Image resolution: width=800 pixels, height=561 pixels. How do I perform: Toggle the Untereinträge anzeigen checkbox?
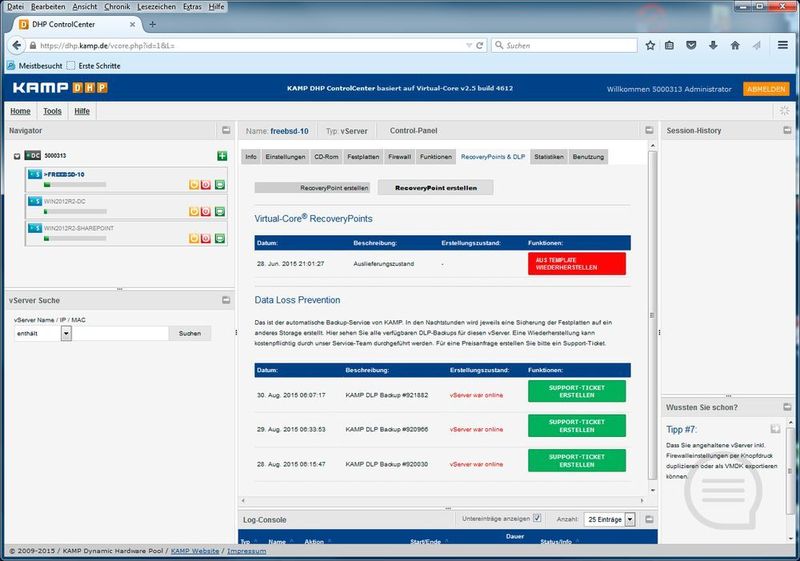(x=537, y=518)
